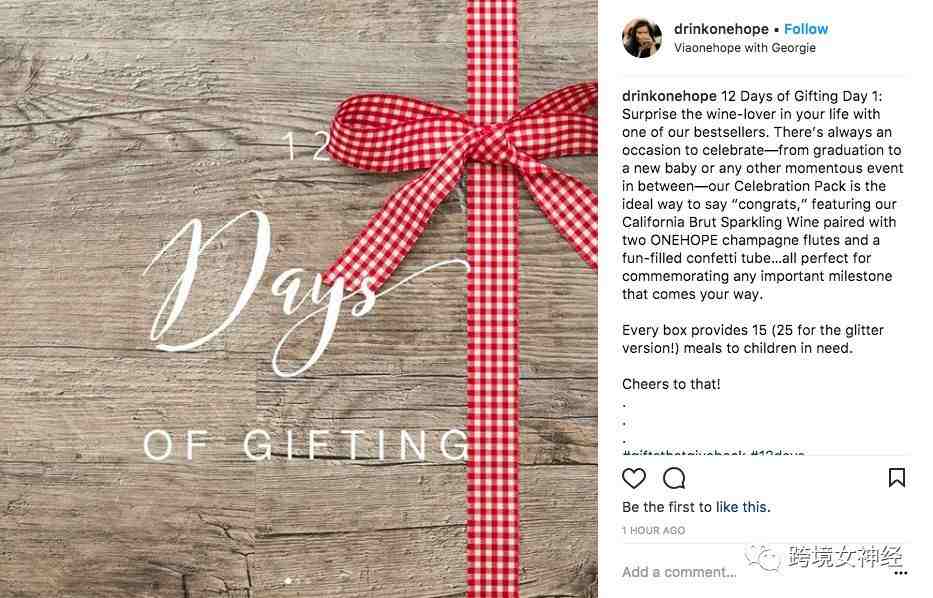This screenshot has height=598, width=933.
Task: Click the 'like this' link
Action: tap(743, 507)
